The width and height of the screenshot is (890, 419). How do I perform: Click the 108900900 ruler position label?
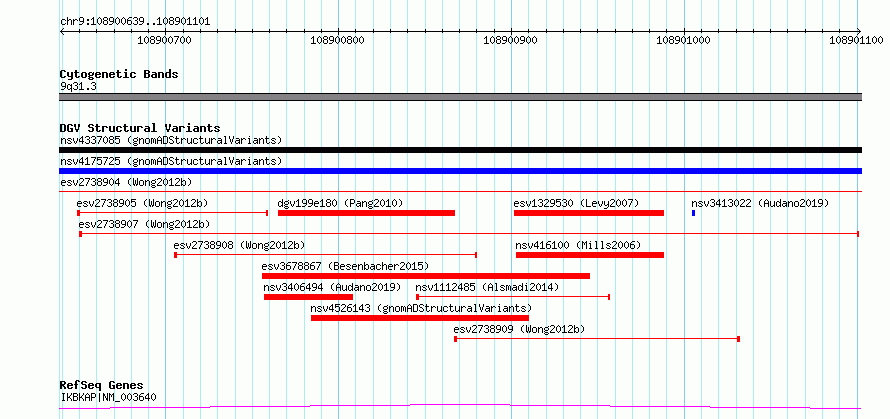pyautogui.click(x=510, y=40)
